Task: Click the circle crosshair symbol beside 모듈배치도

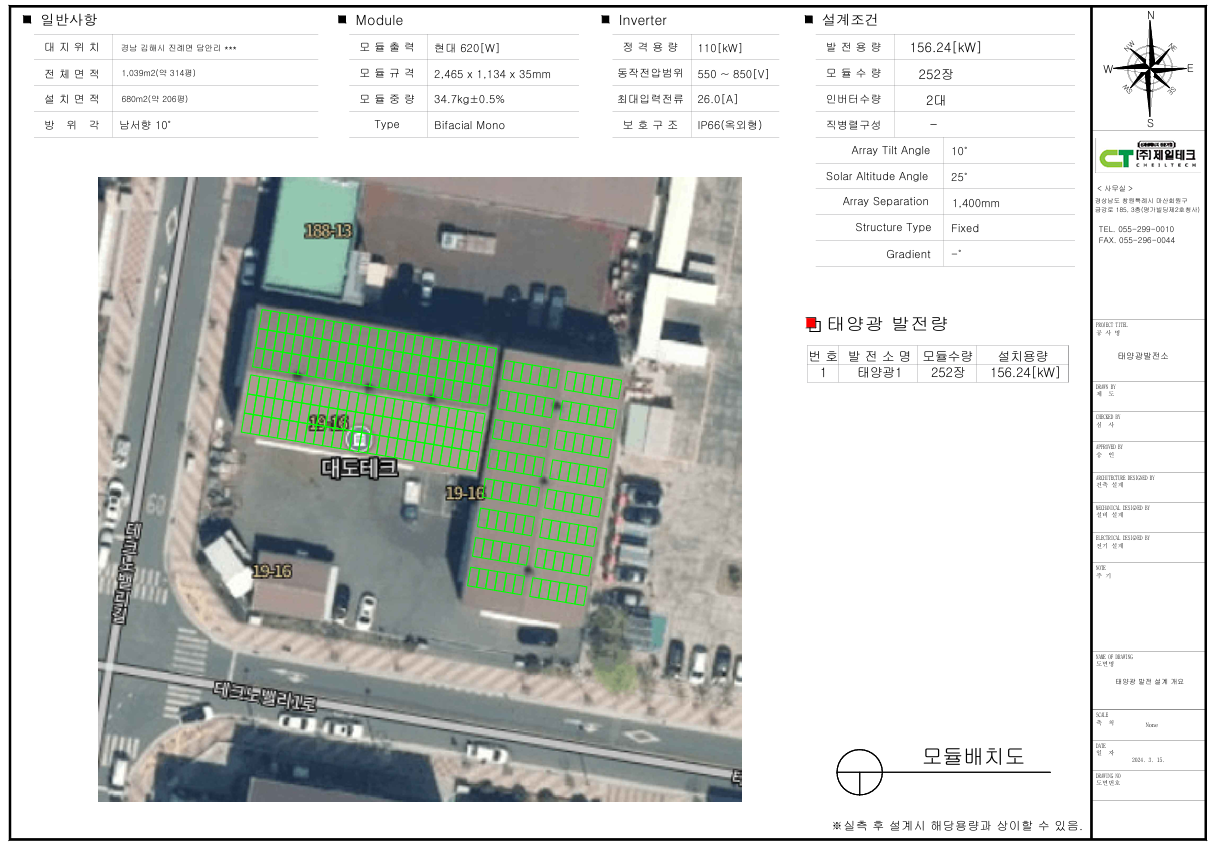Action: point(859,772)
